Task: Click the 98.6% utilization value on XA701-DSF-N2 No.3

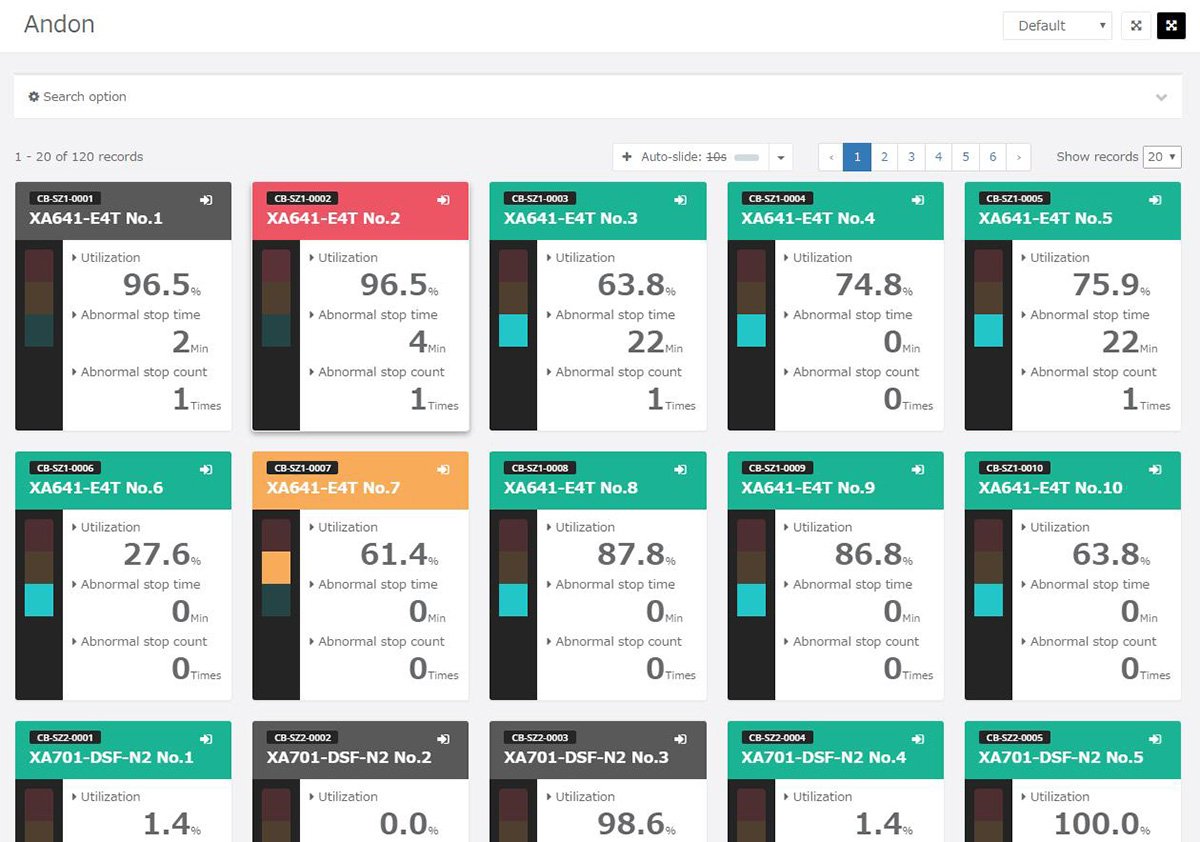Action: pyautogui.click(x=637, y=824)
